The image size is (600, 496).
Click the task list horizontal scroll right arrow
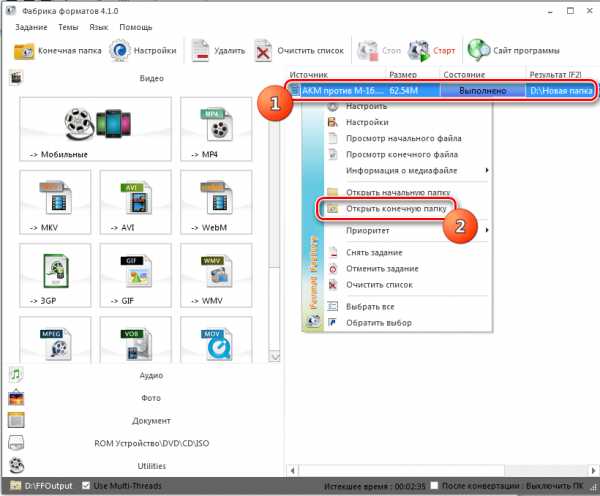click(593, 470)
